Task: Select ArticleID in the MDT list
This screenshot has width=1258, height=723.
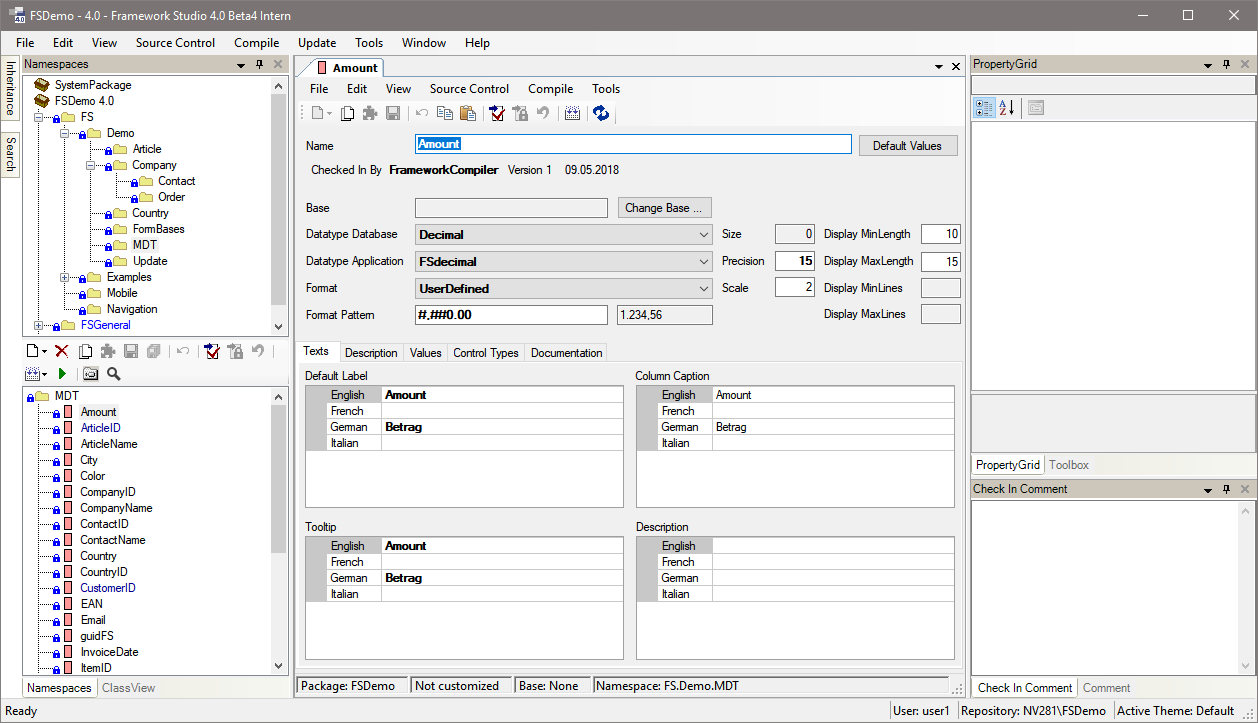Action: [100, 428]
